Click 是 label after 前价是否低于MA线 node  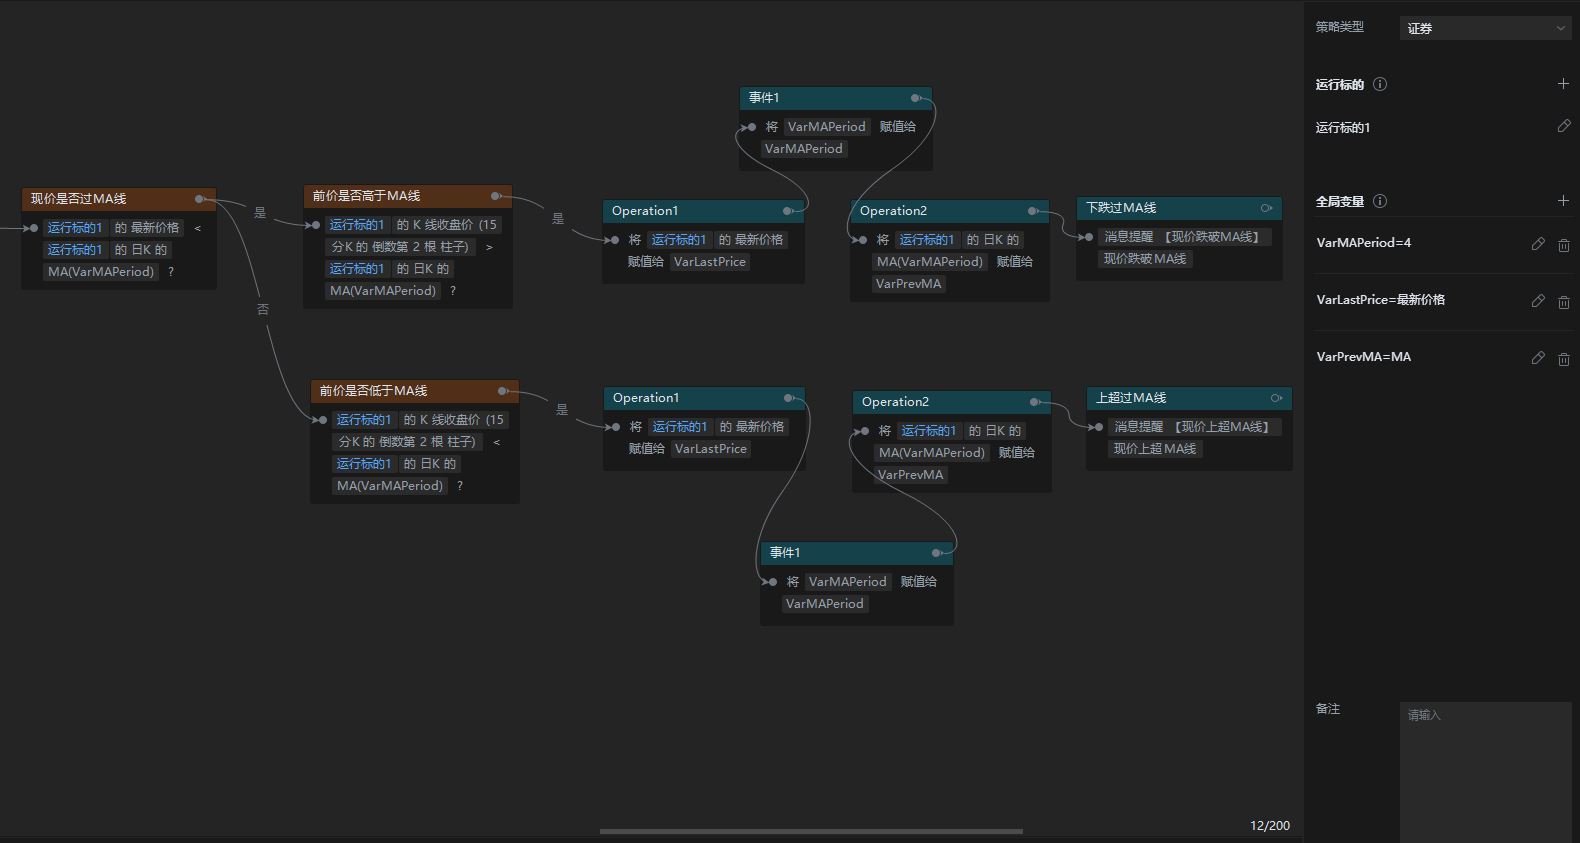(x=562, y=410)
